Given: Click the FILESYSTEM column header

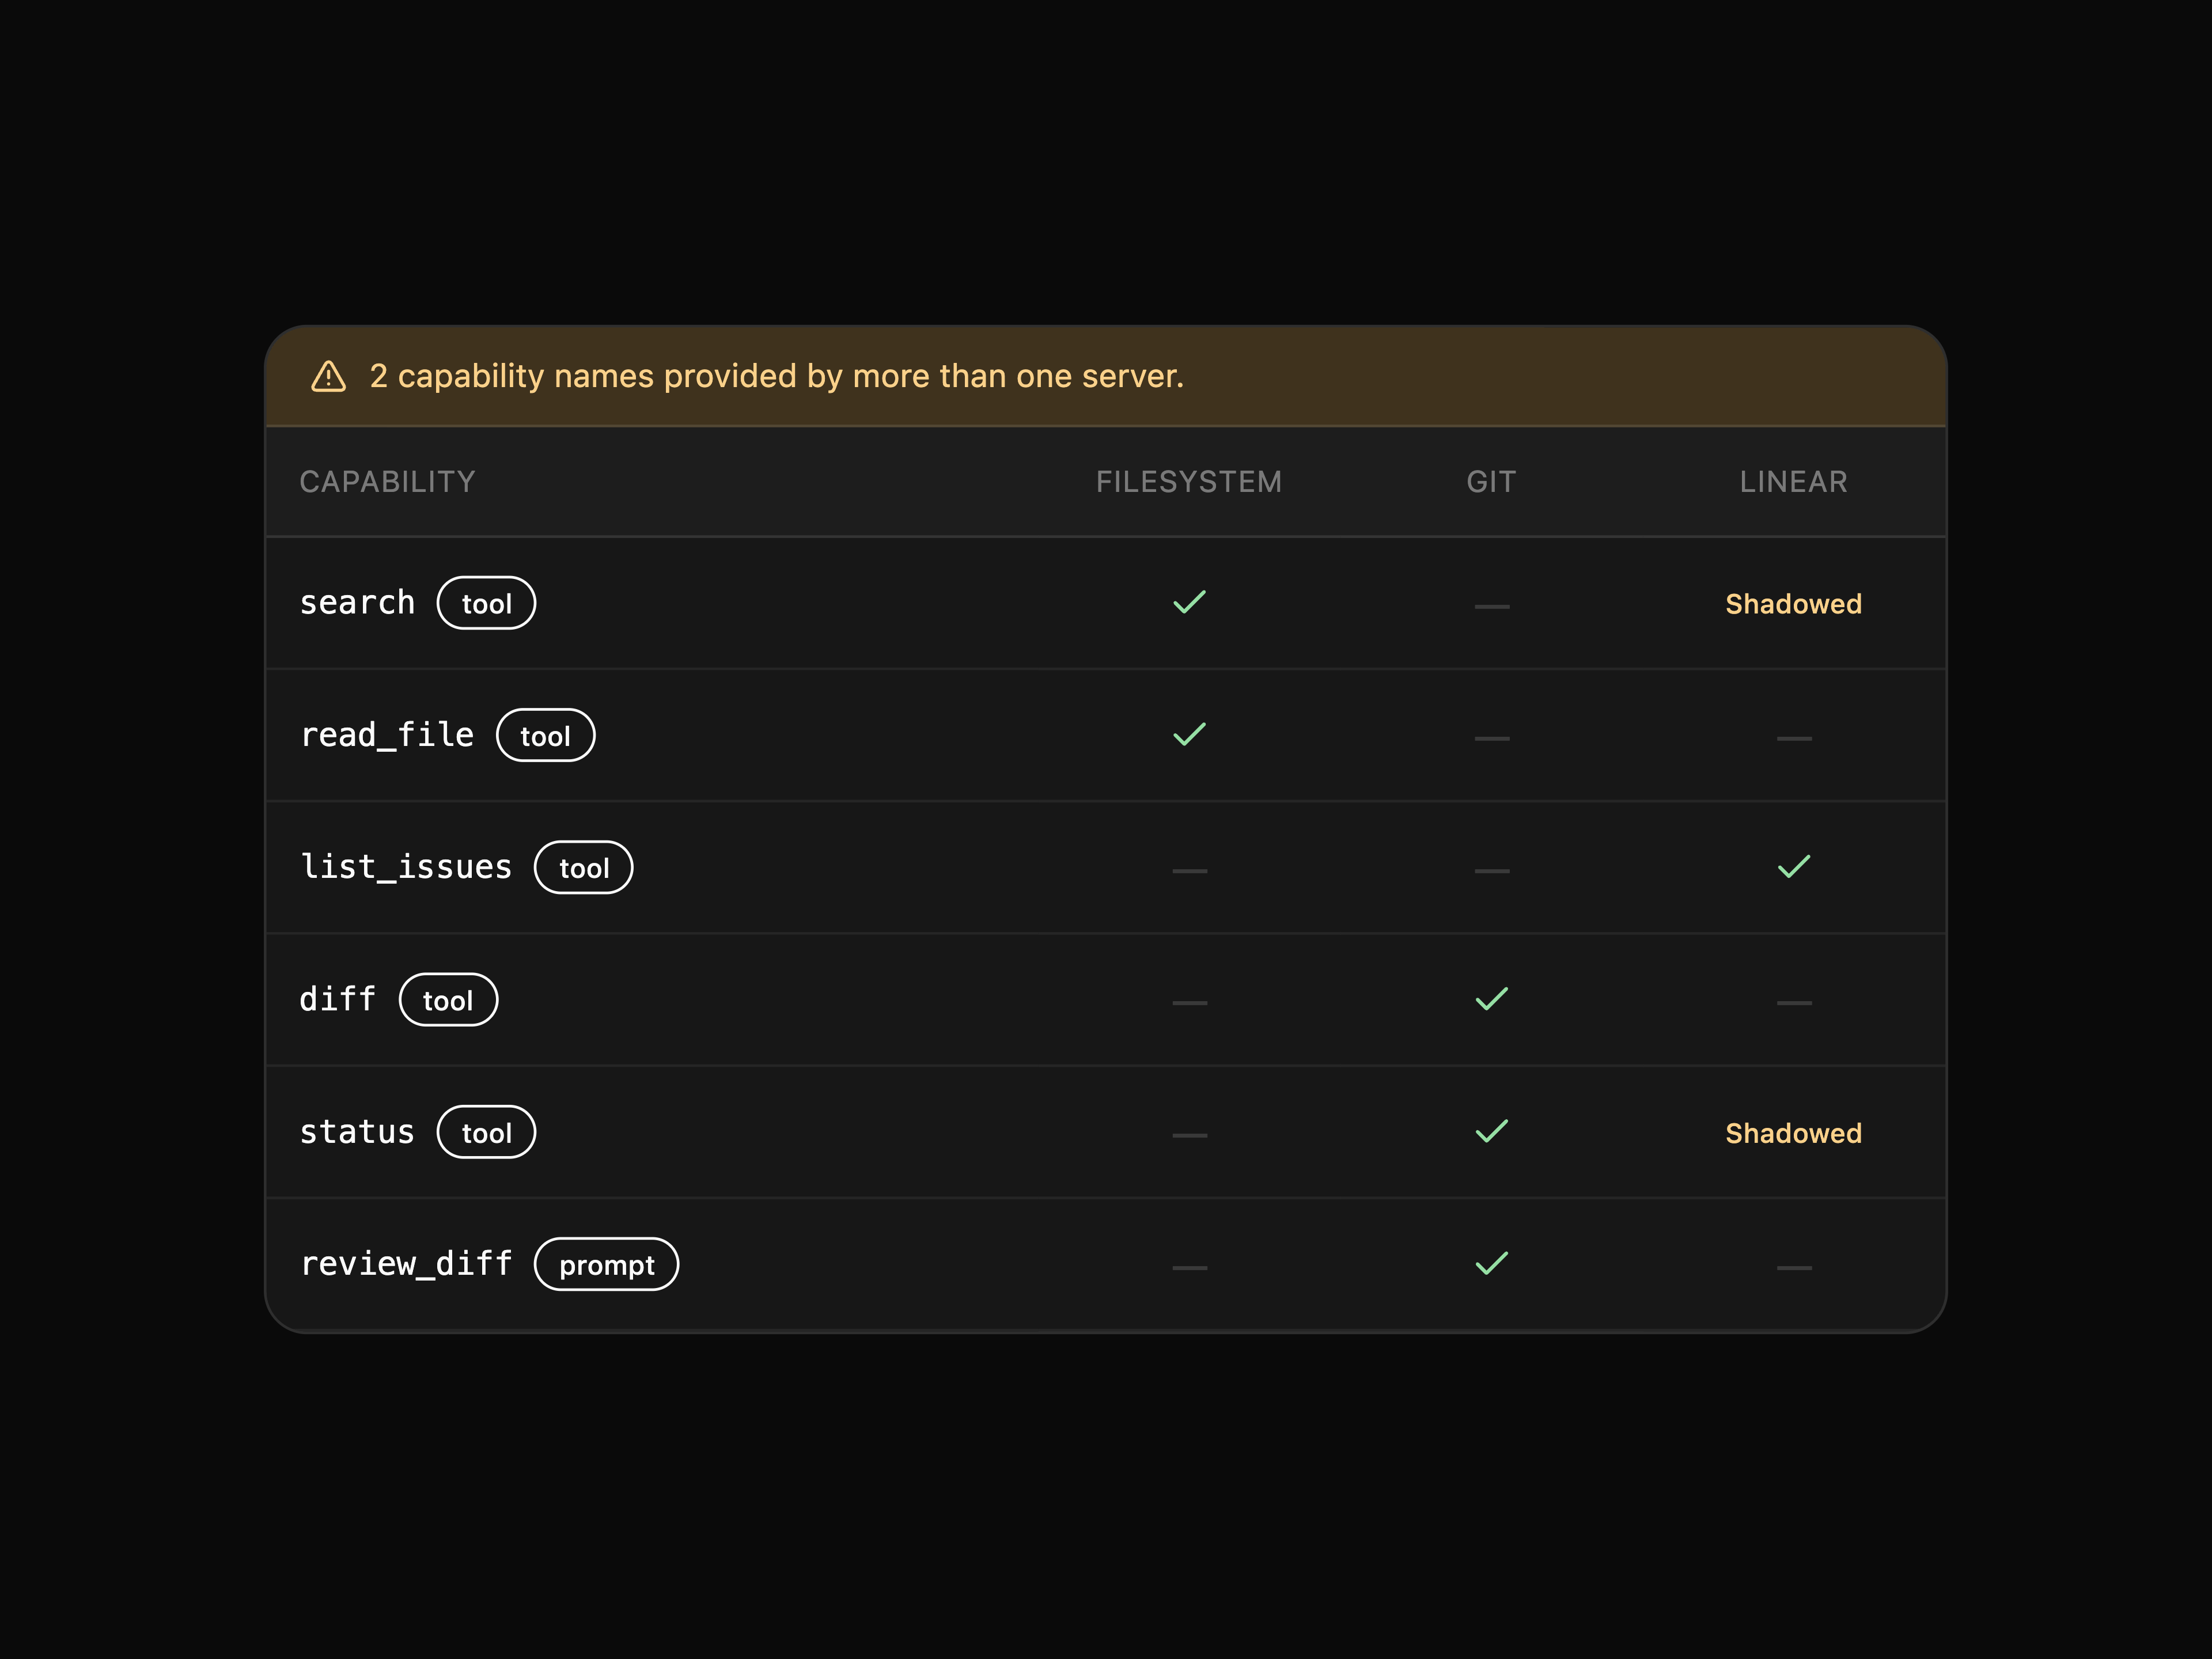Looking at the screenshot, I should coord(1189,482).
